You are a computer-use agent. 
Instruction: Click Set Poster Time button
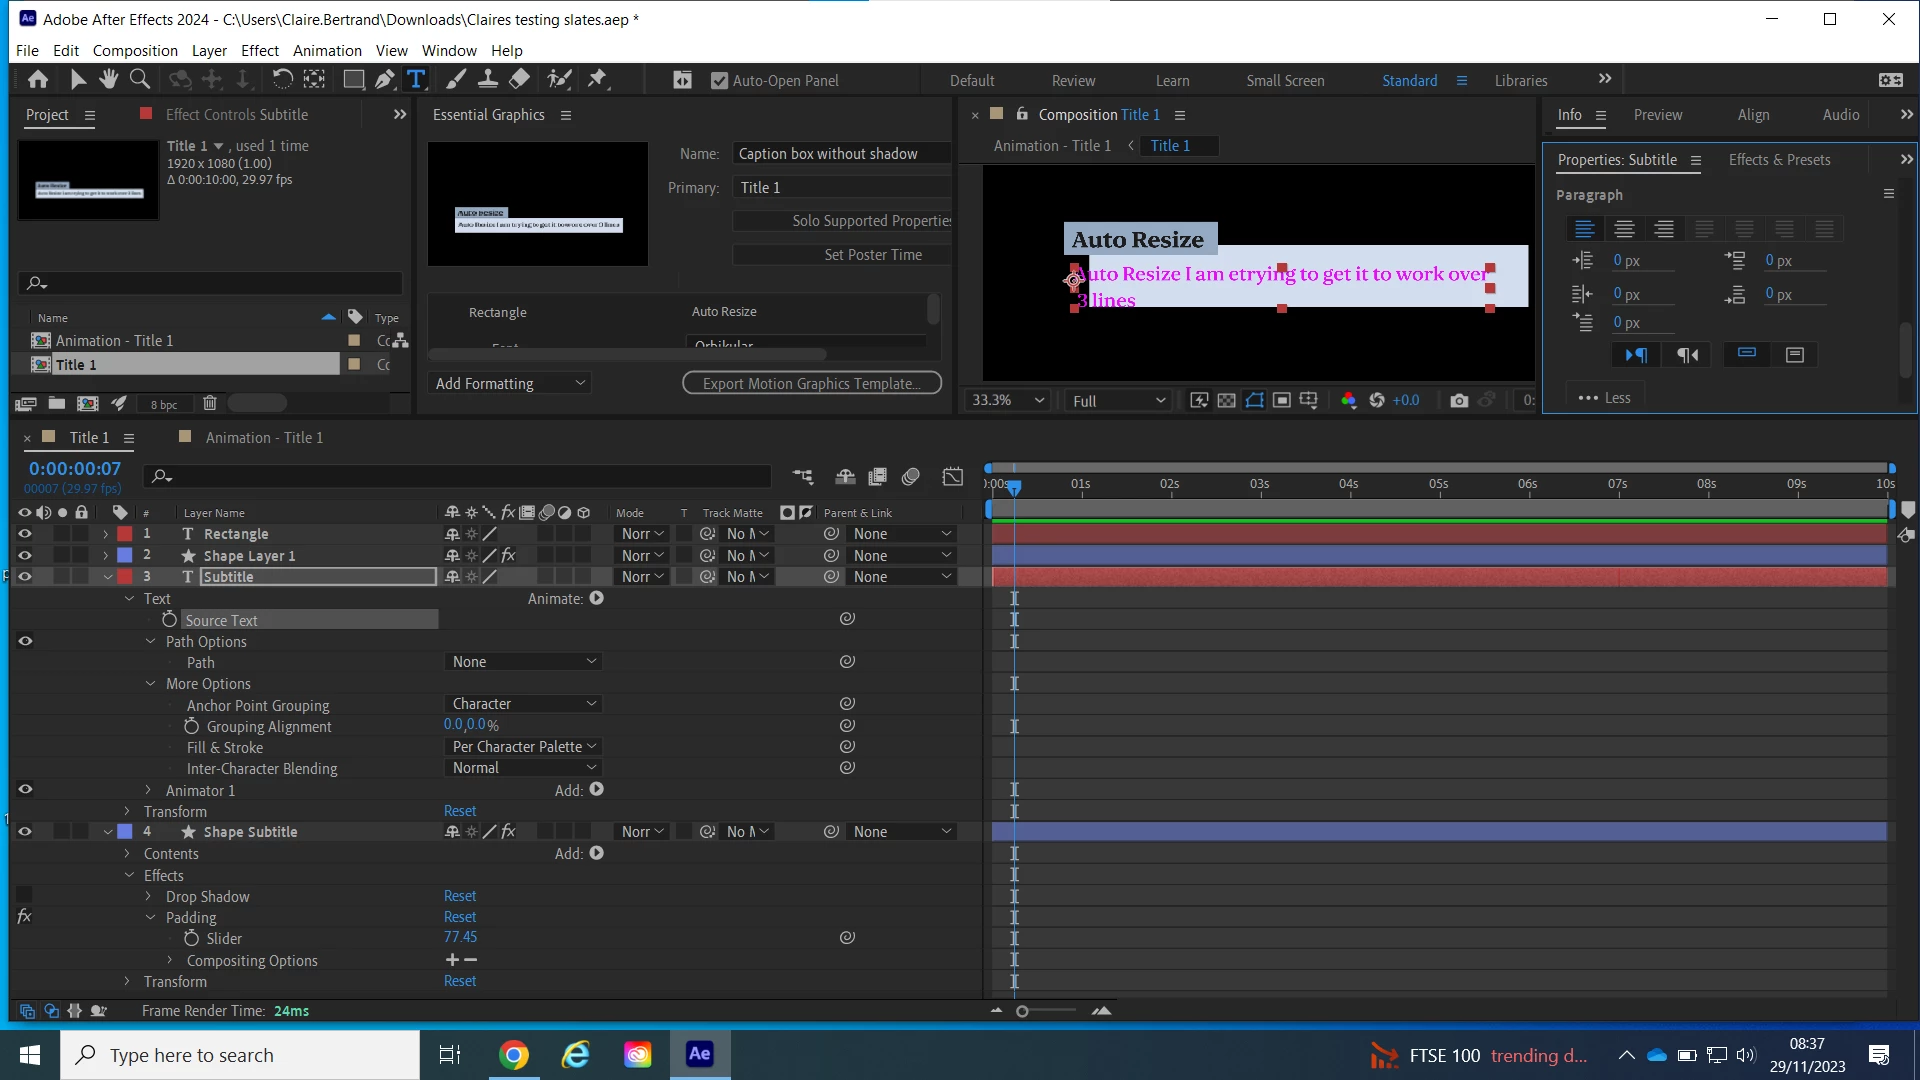(x=872, y=255)
